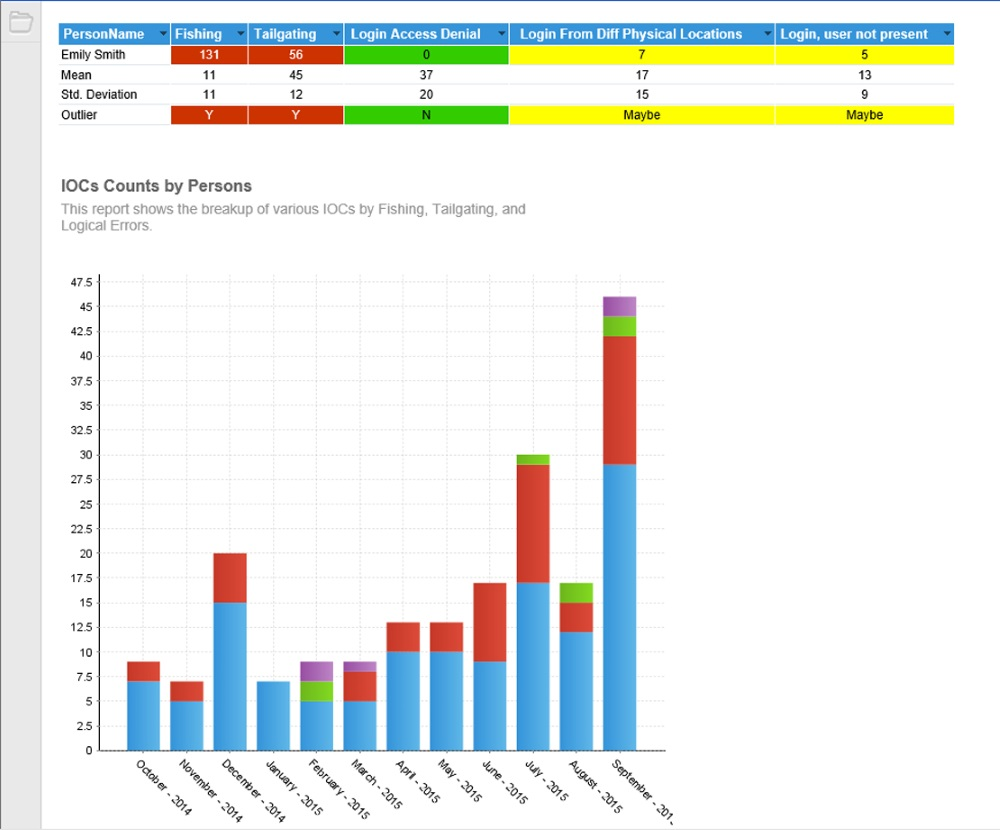Click the green Login Access Denial zero cell
The width and height of the screenshot is (1000, 830).
[426, 55]
